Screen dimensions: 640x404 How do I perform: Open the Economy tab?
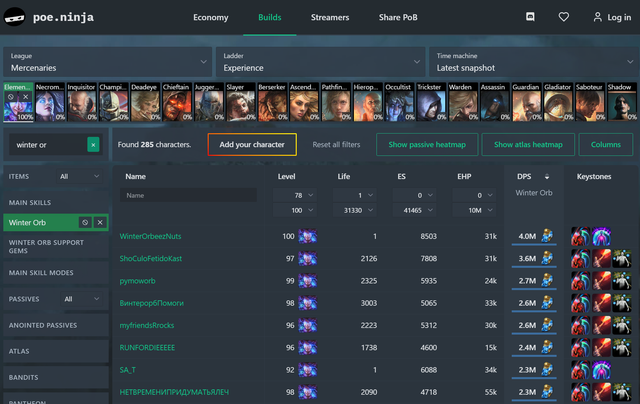(x=211, y=17)
